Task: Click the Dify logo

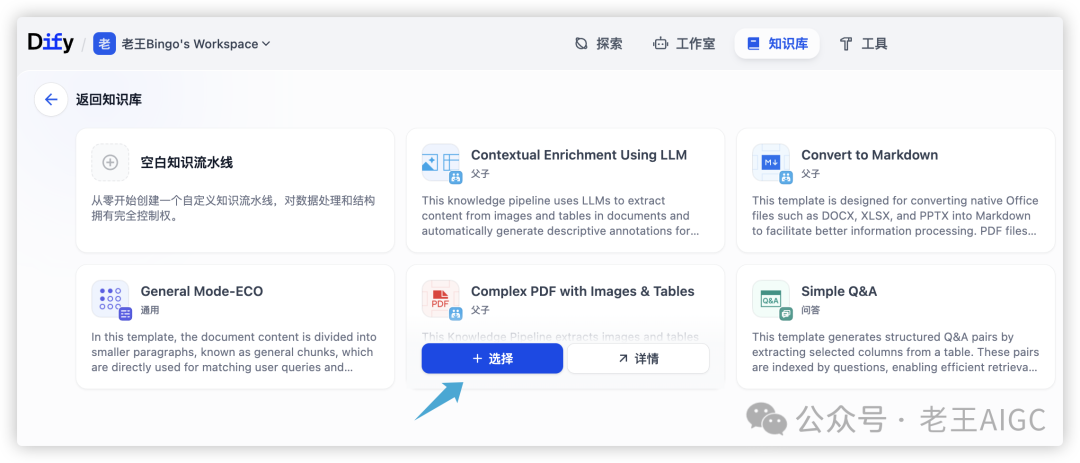Action: [50, 43]
